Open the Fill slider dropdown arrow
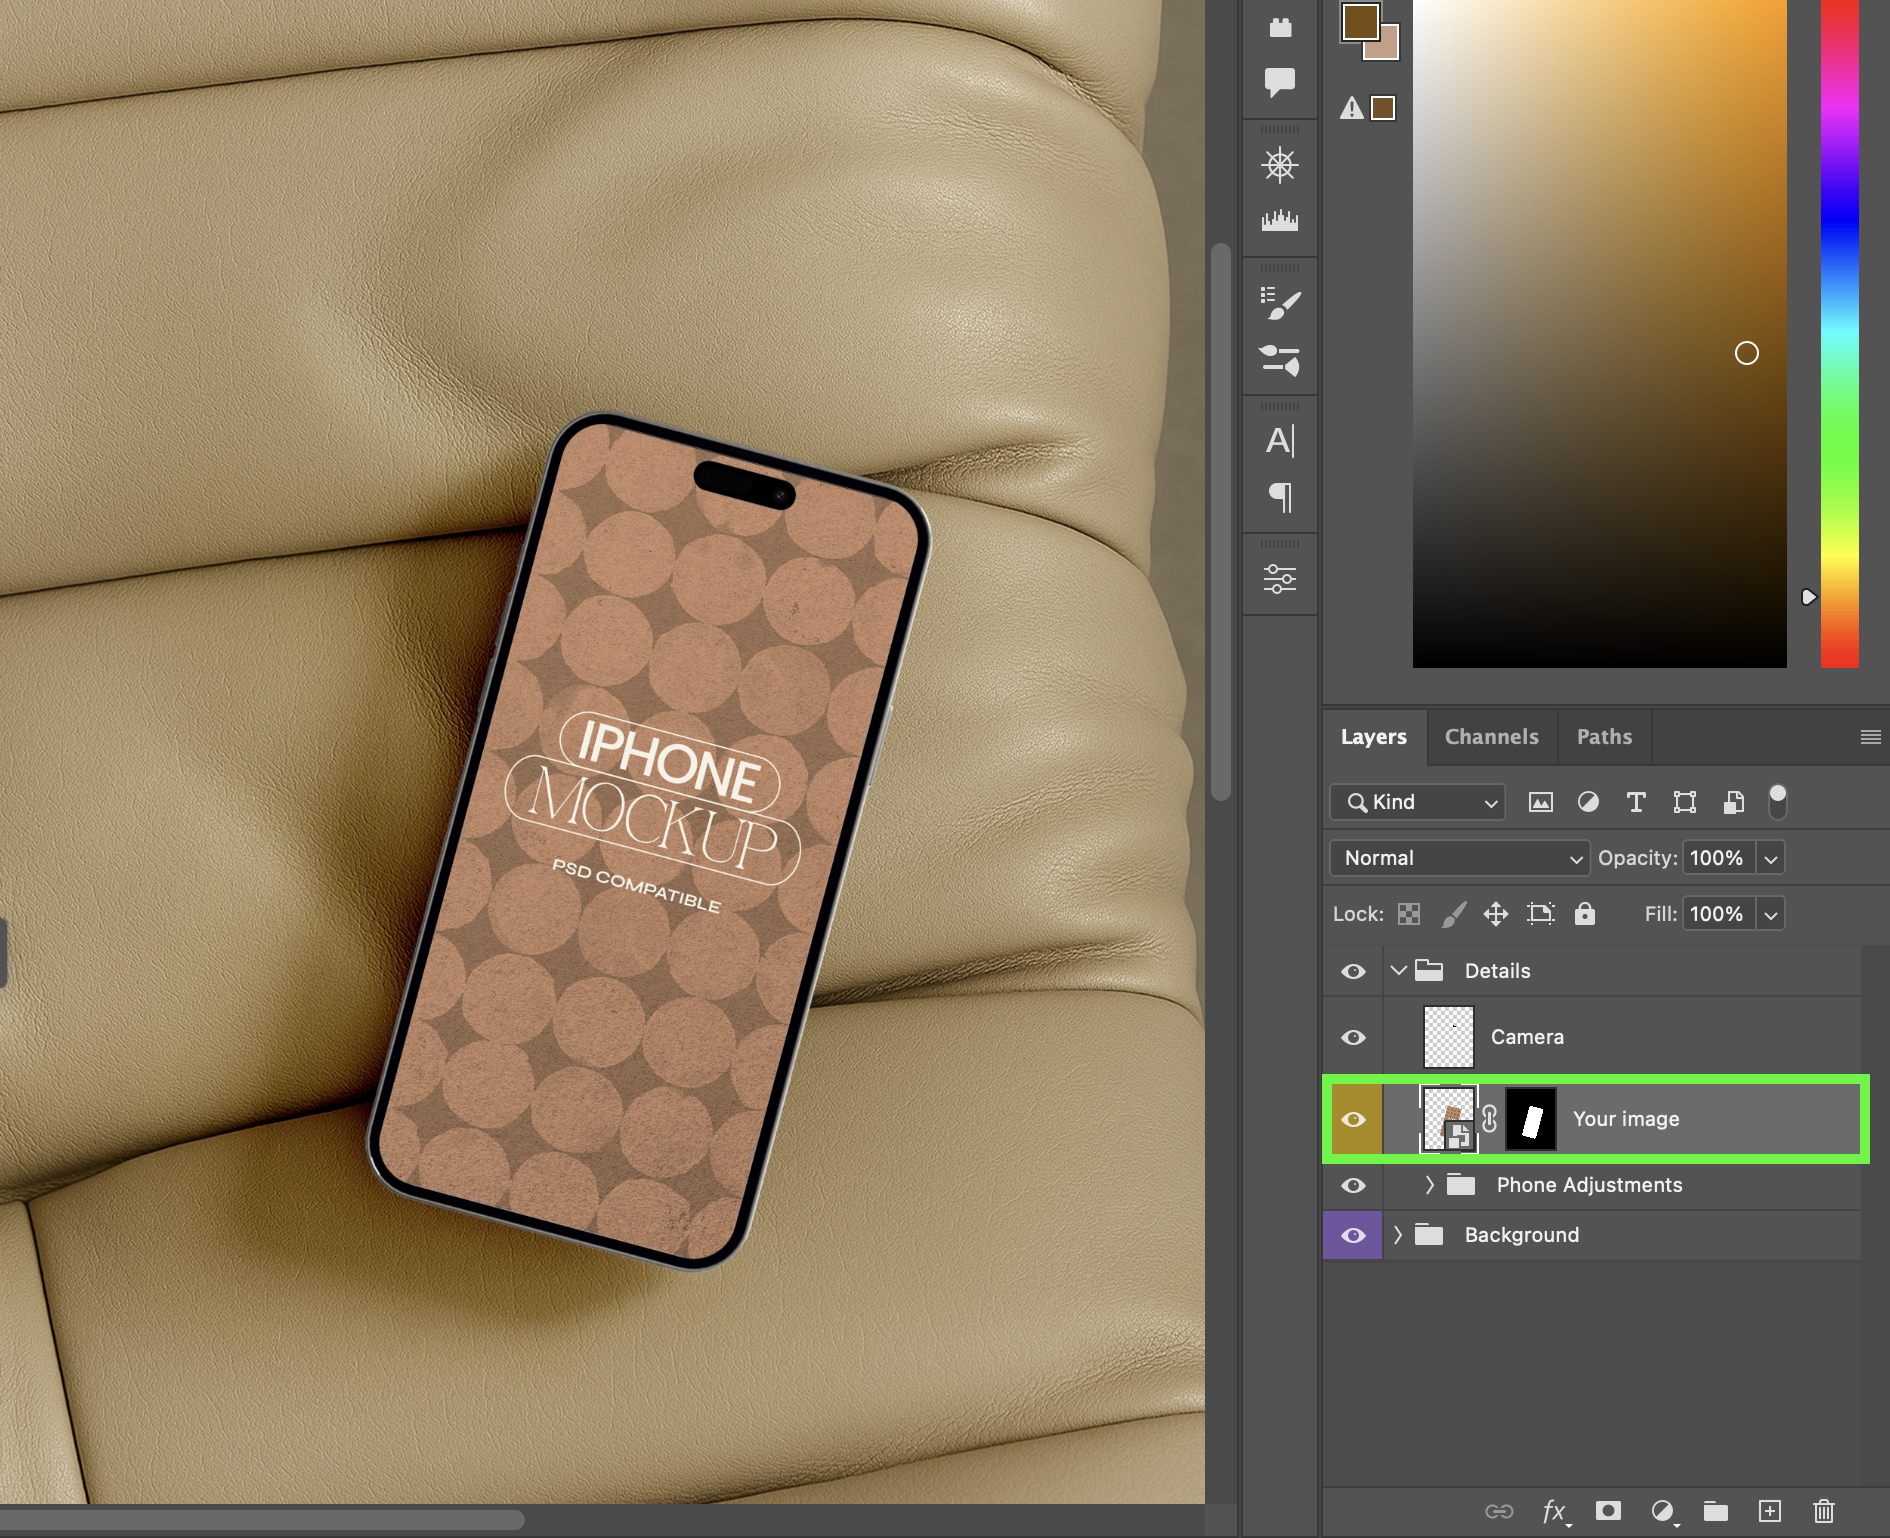 1770,914
